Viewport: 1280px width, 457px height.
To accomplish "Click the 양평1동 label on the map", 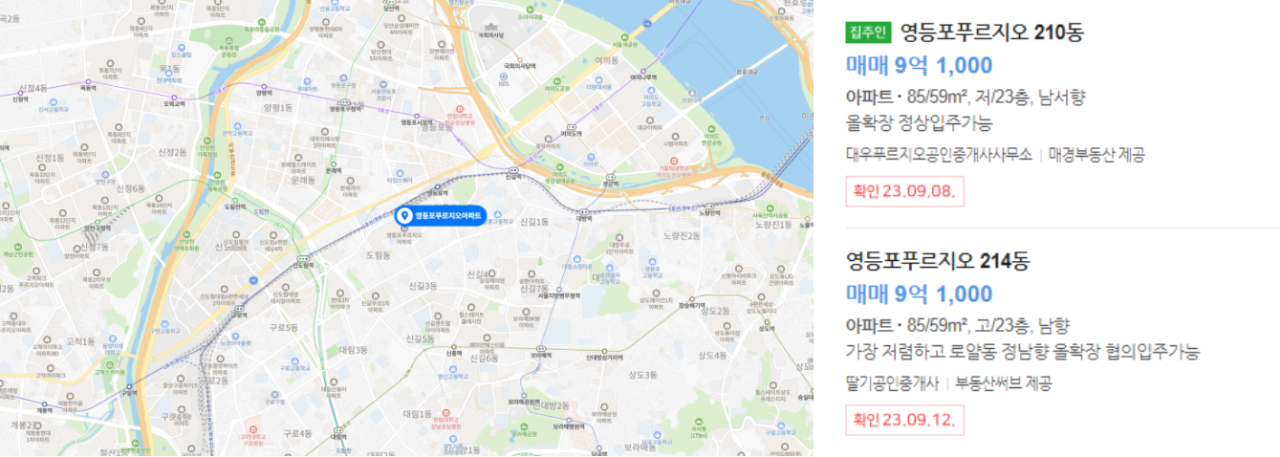I will coord(277,108).
